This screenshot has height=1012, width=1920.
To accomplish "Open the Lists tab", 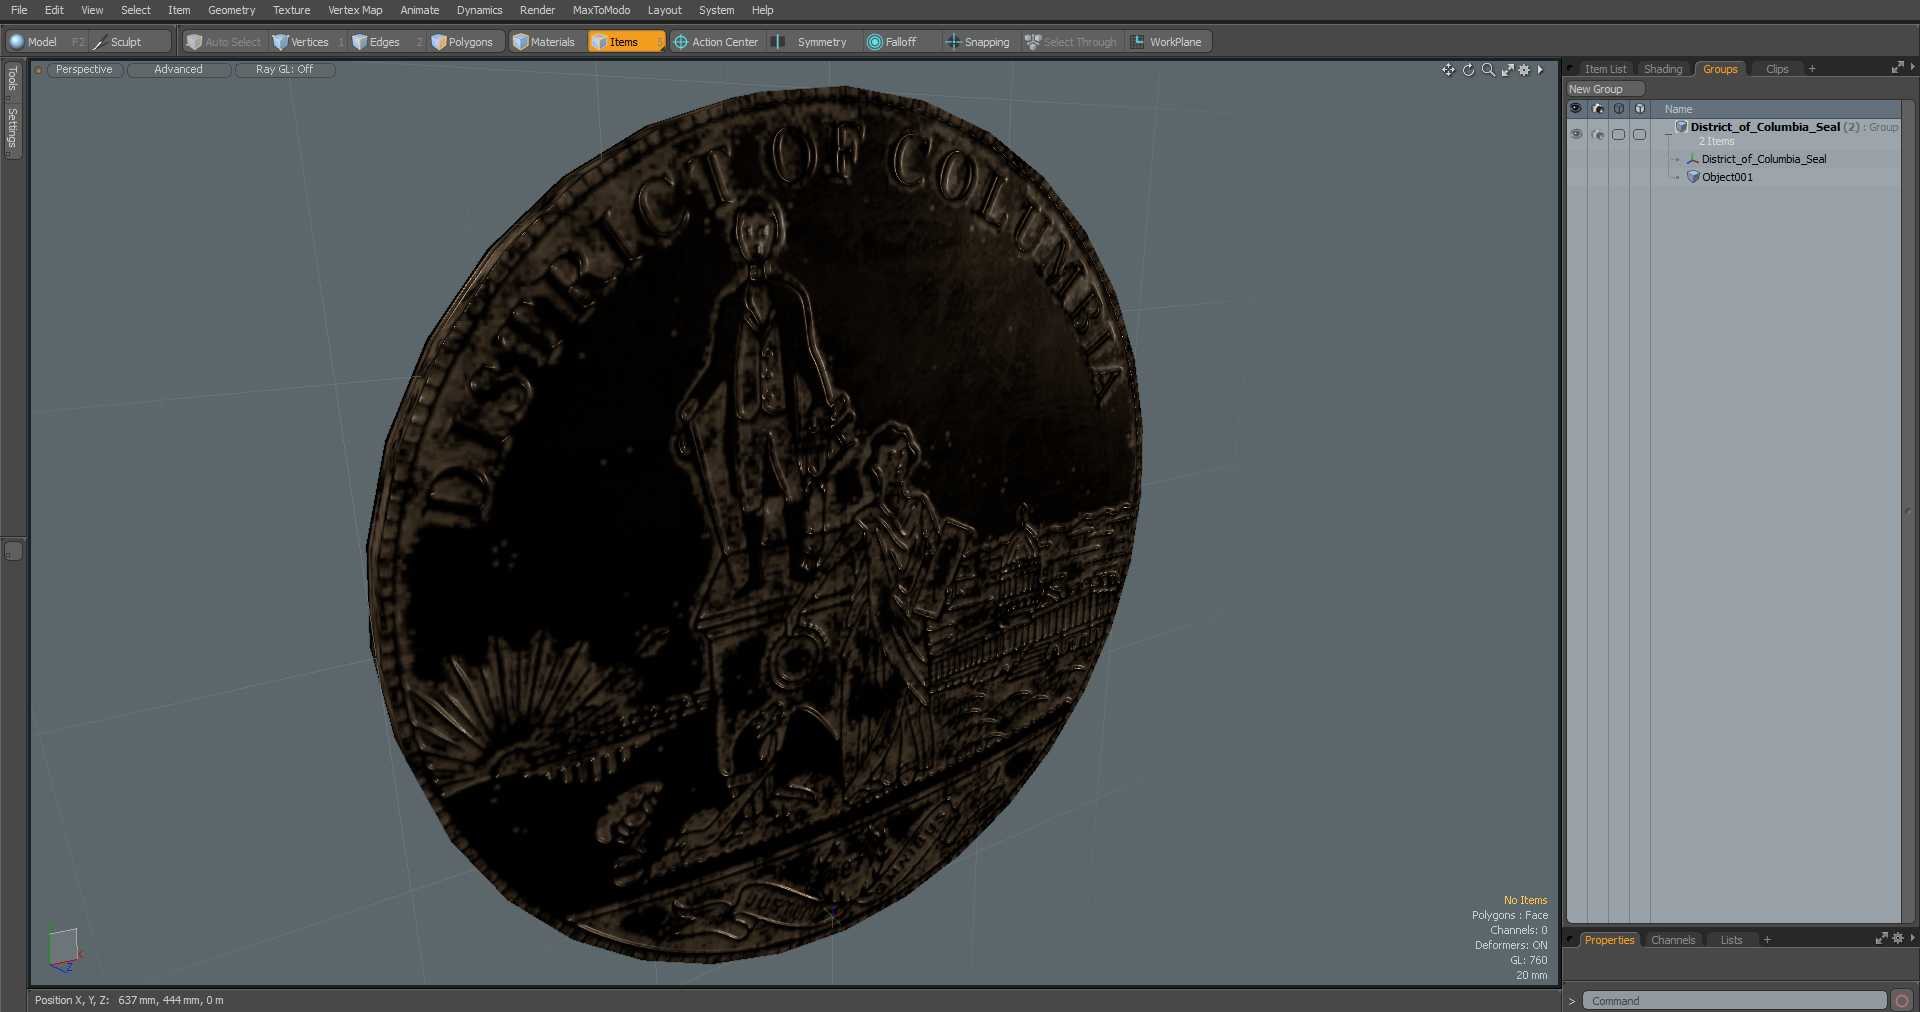I will point(1731,940).
